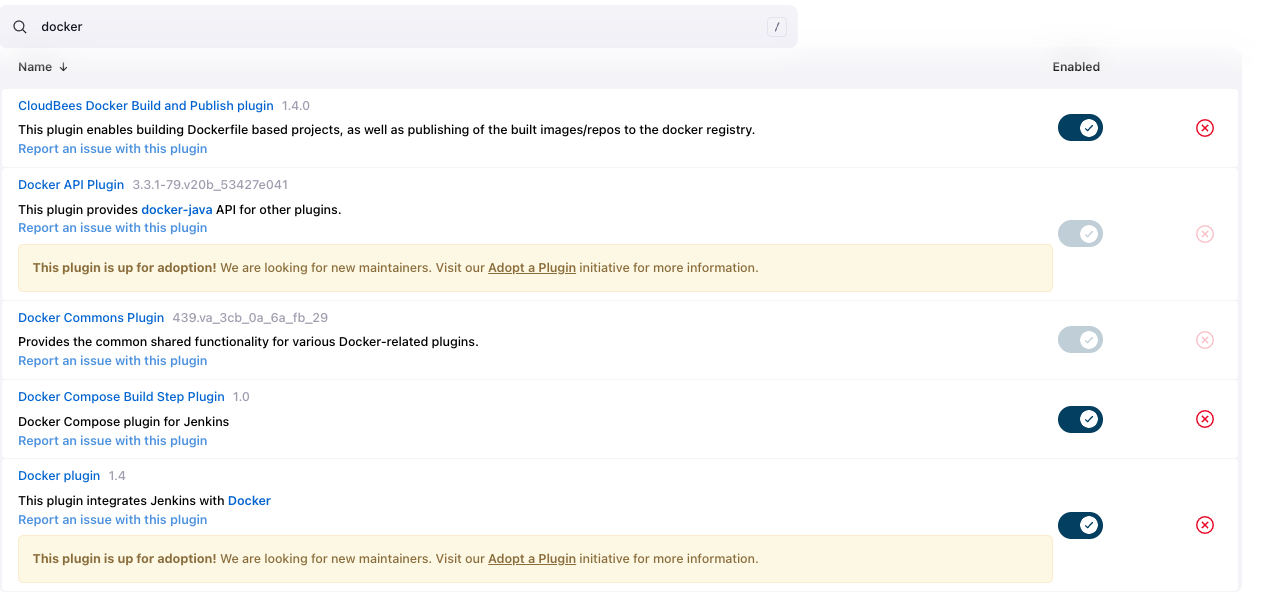
Task: Click uninstall icon for Docker API Plugin
Action: coord(1205,234)
